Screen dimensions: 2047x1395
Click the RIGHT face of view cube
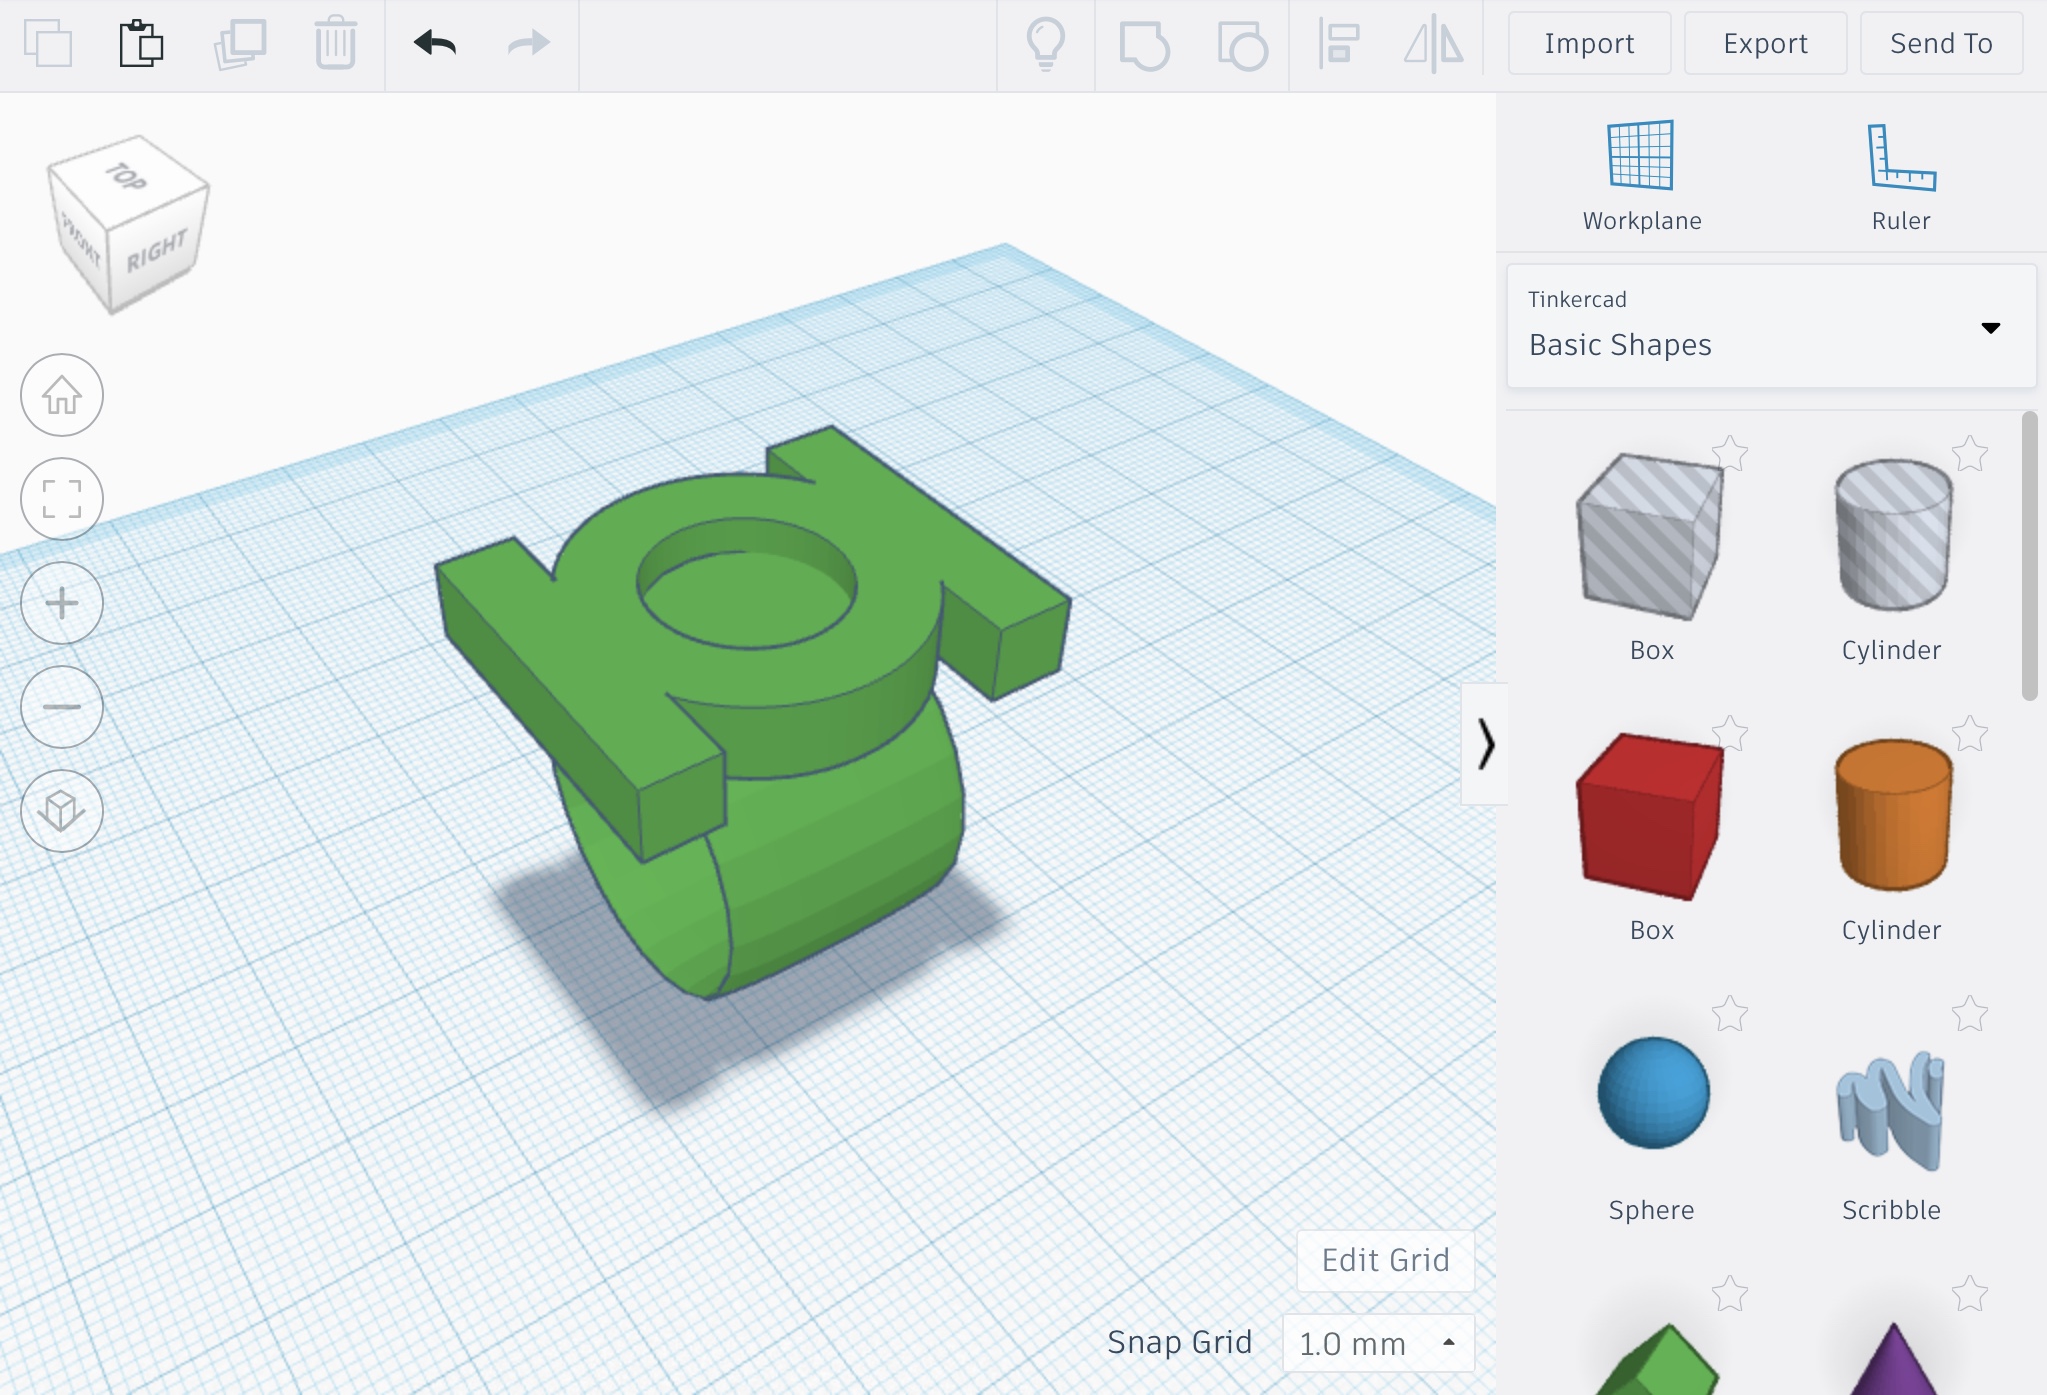pyautogui.click(x=157, y=252)
